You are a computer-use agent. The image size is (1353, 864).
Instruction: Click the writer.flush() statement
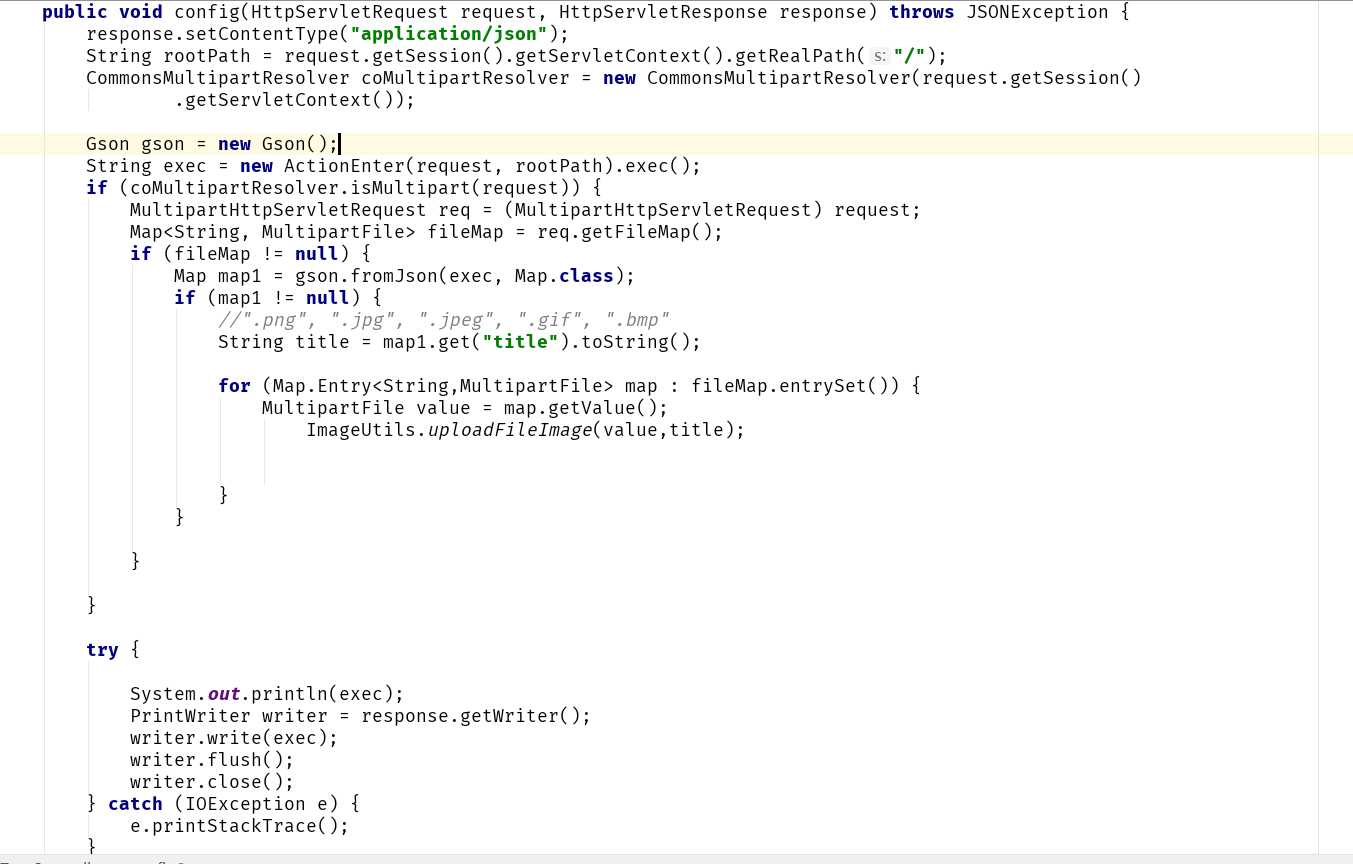point(212,760)
